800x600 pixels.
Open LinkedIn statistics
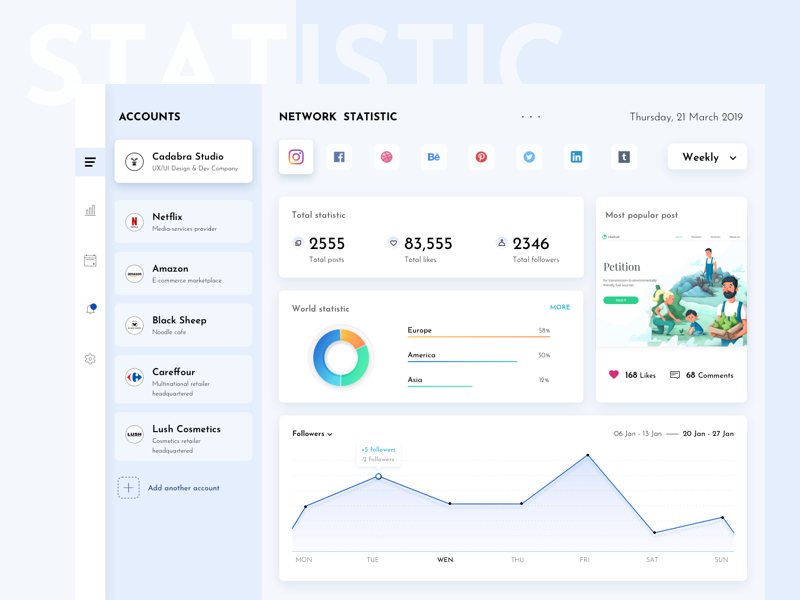coord(576,157)
